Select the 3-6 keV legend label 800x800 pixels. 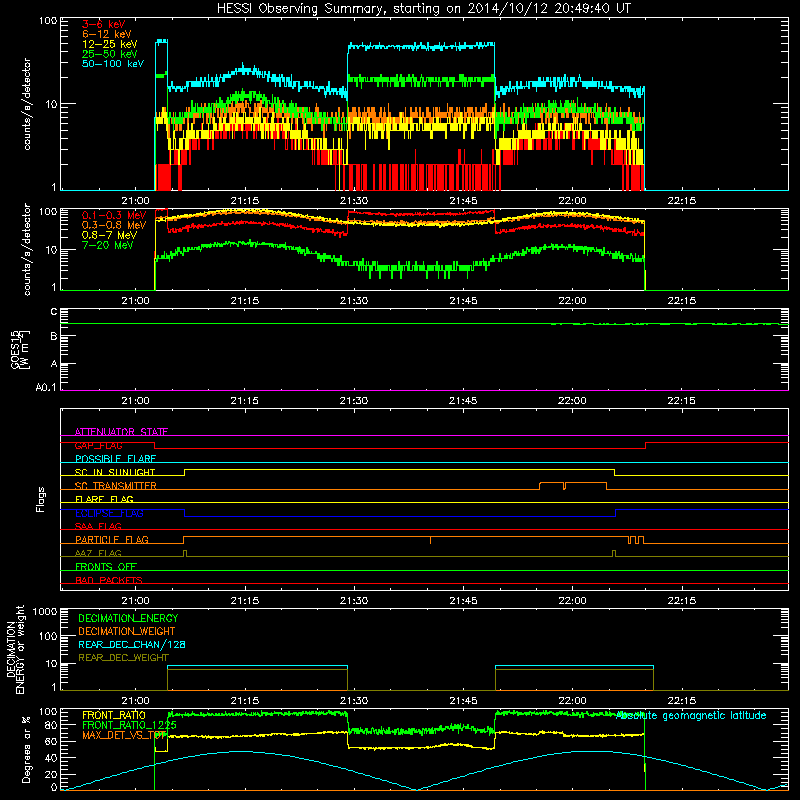[104, 24]
